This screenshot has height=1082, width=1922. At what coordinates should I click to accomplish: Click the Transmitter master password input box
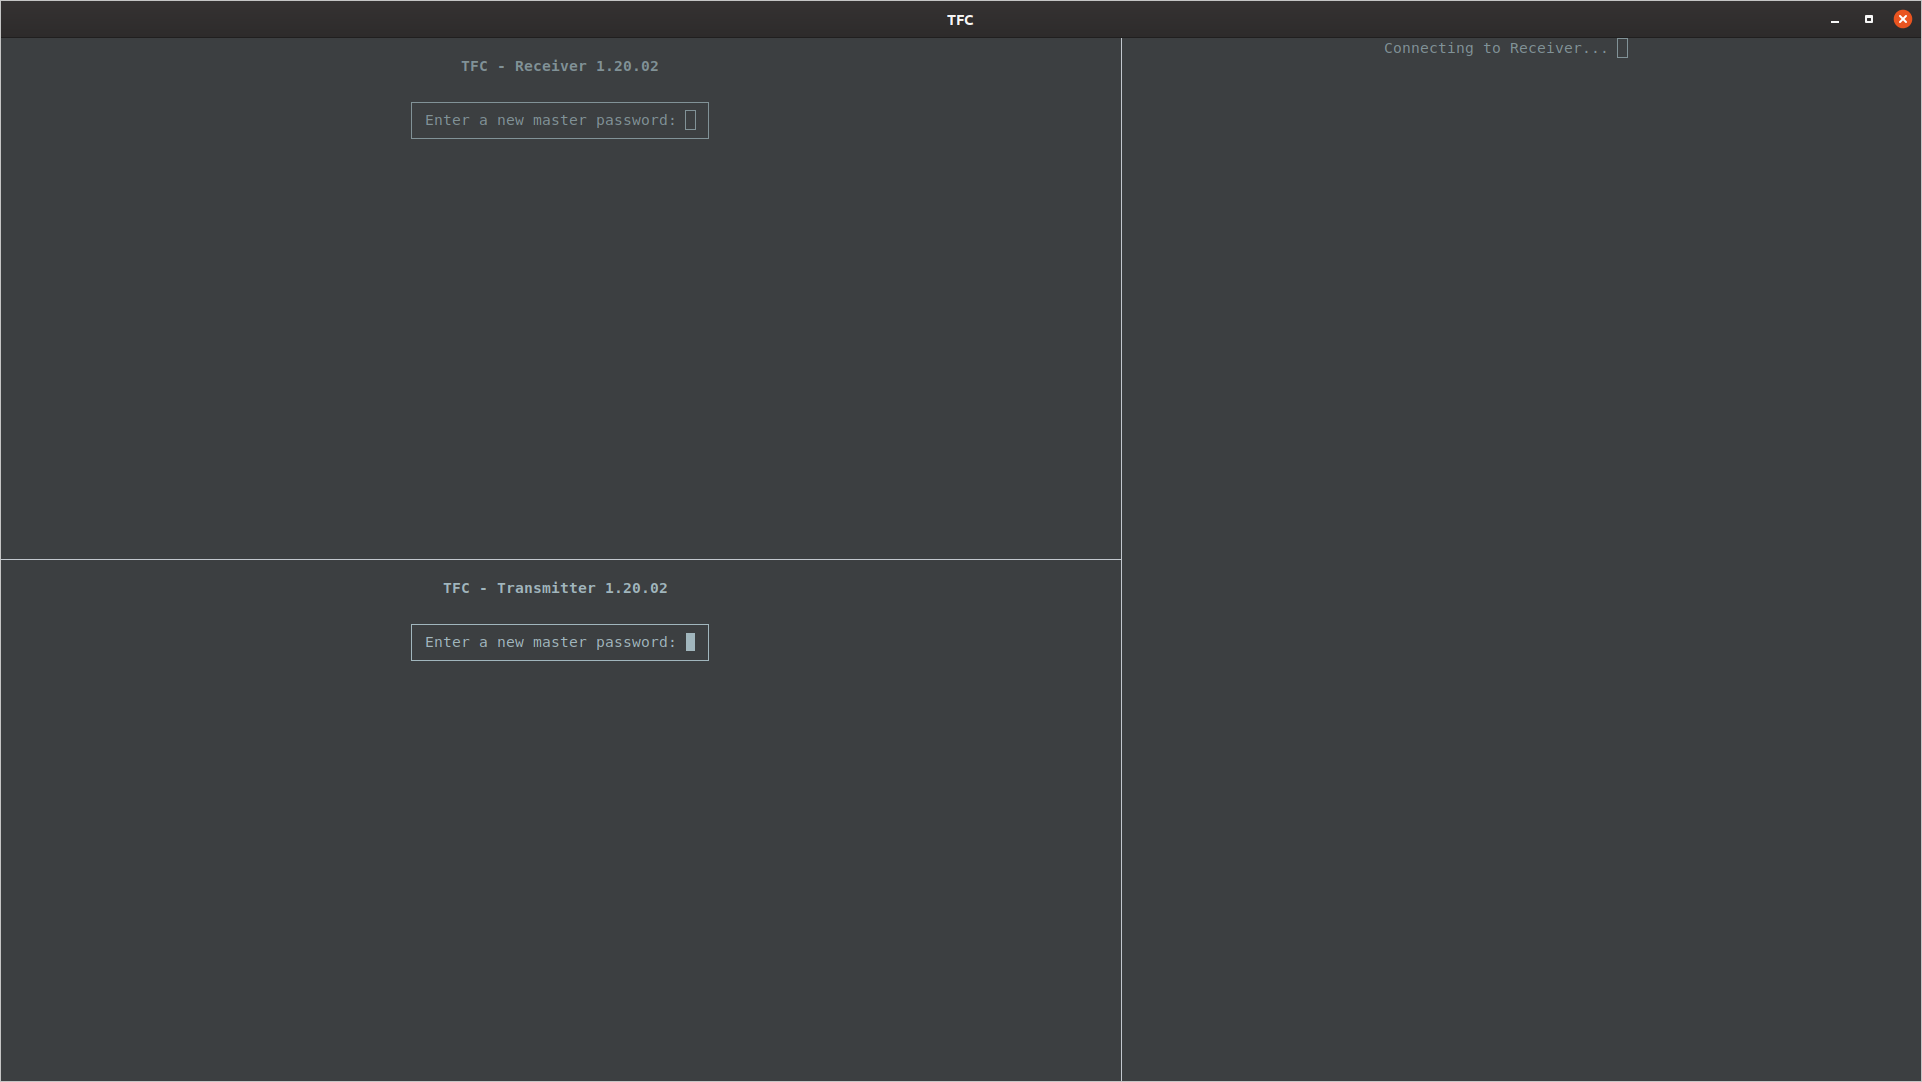[x=559, y=643]
